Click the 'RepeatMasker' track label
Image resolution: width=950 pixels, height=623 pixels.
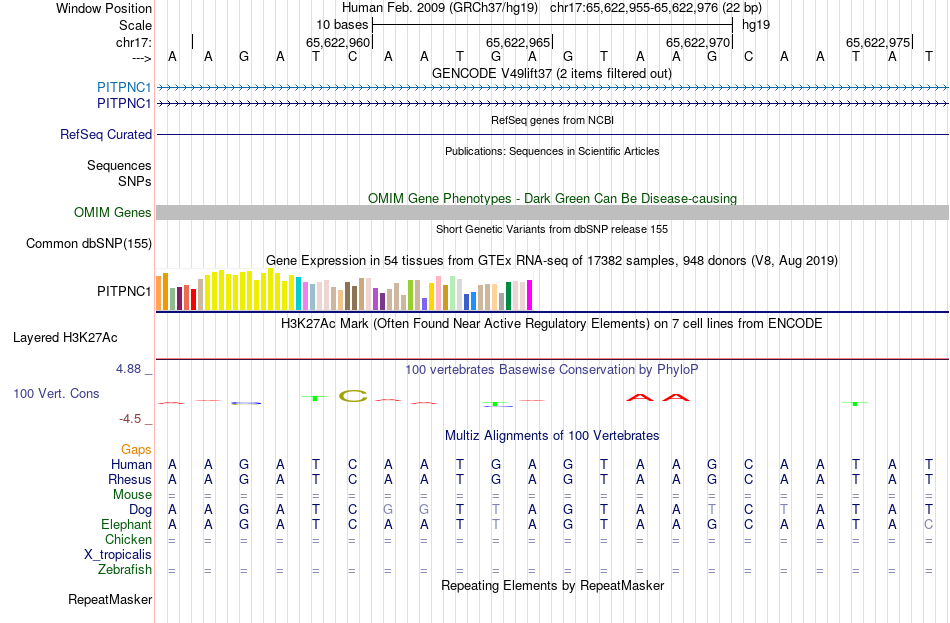pos(110,599)
